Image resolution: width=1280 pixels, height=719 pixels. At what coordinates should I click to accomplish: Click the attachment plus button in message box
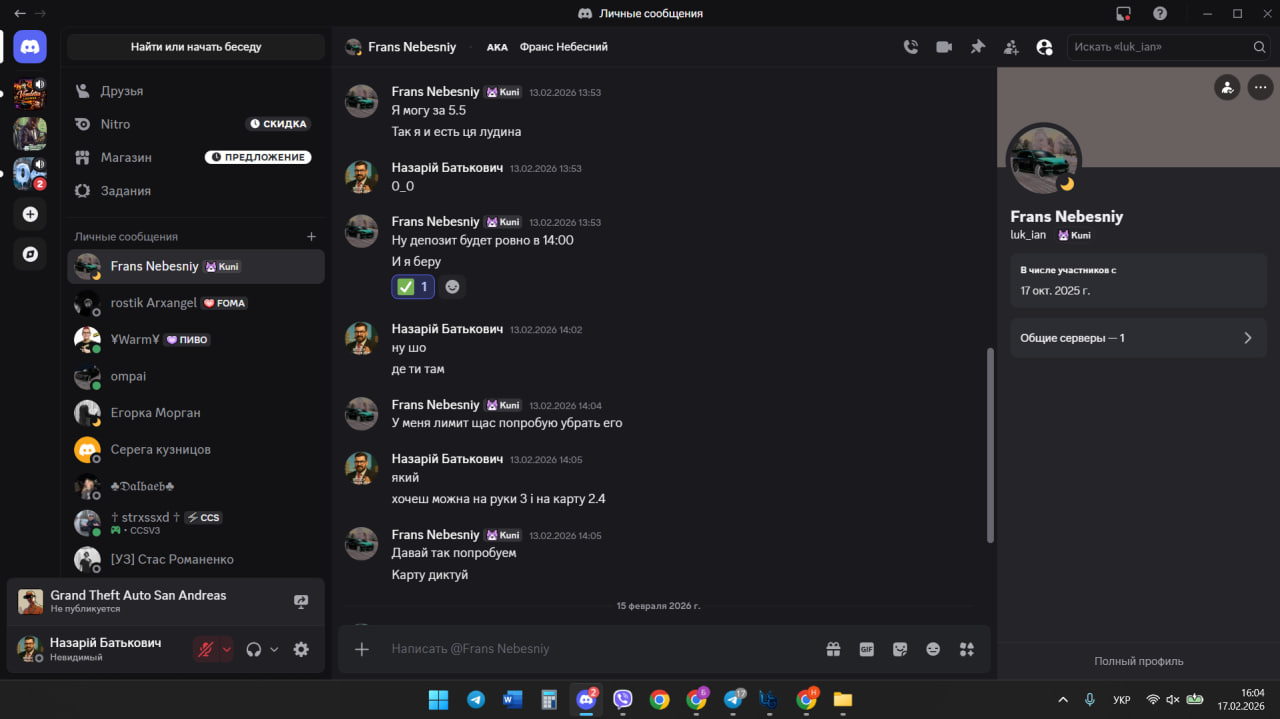[362, 649]
